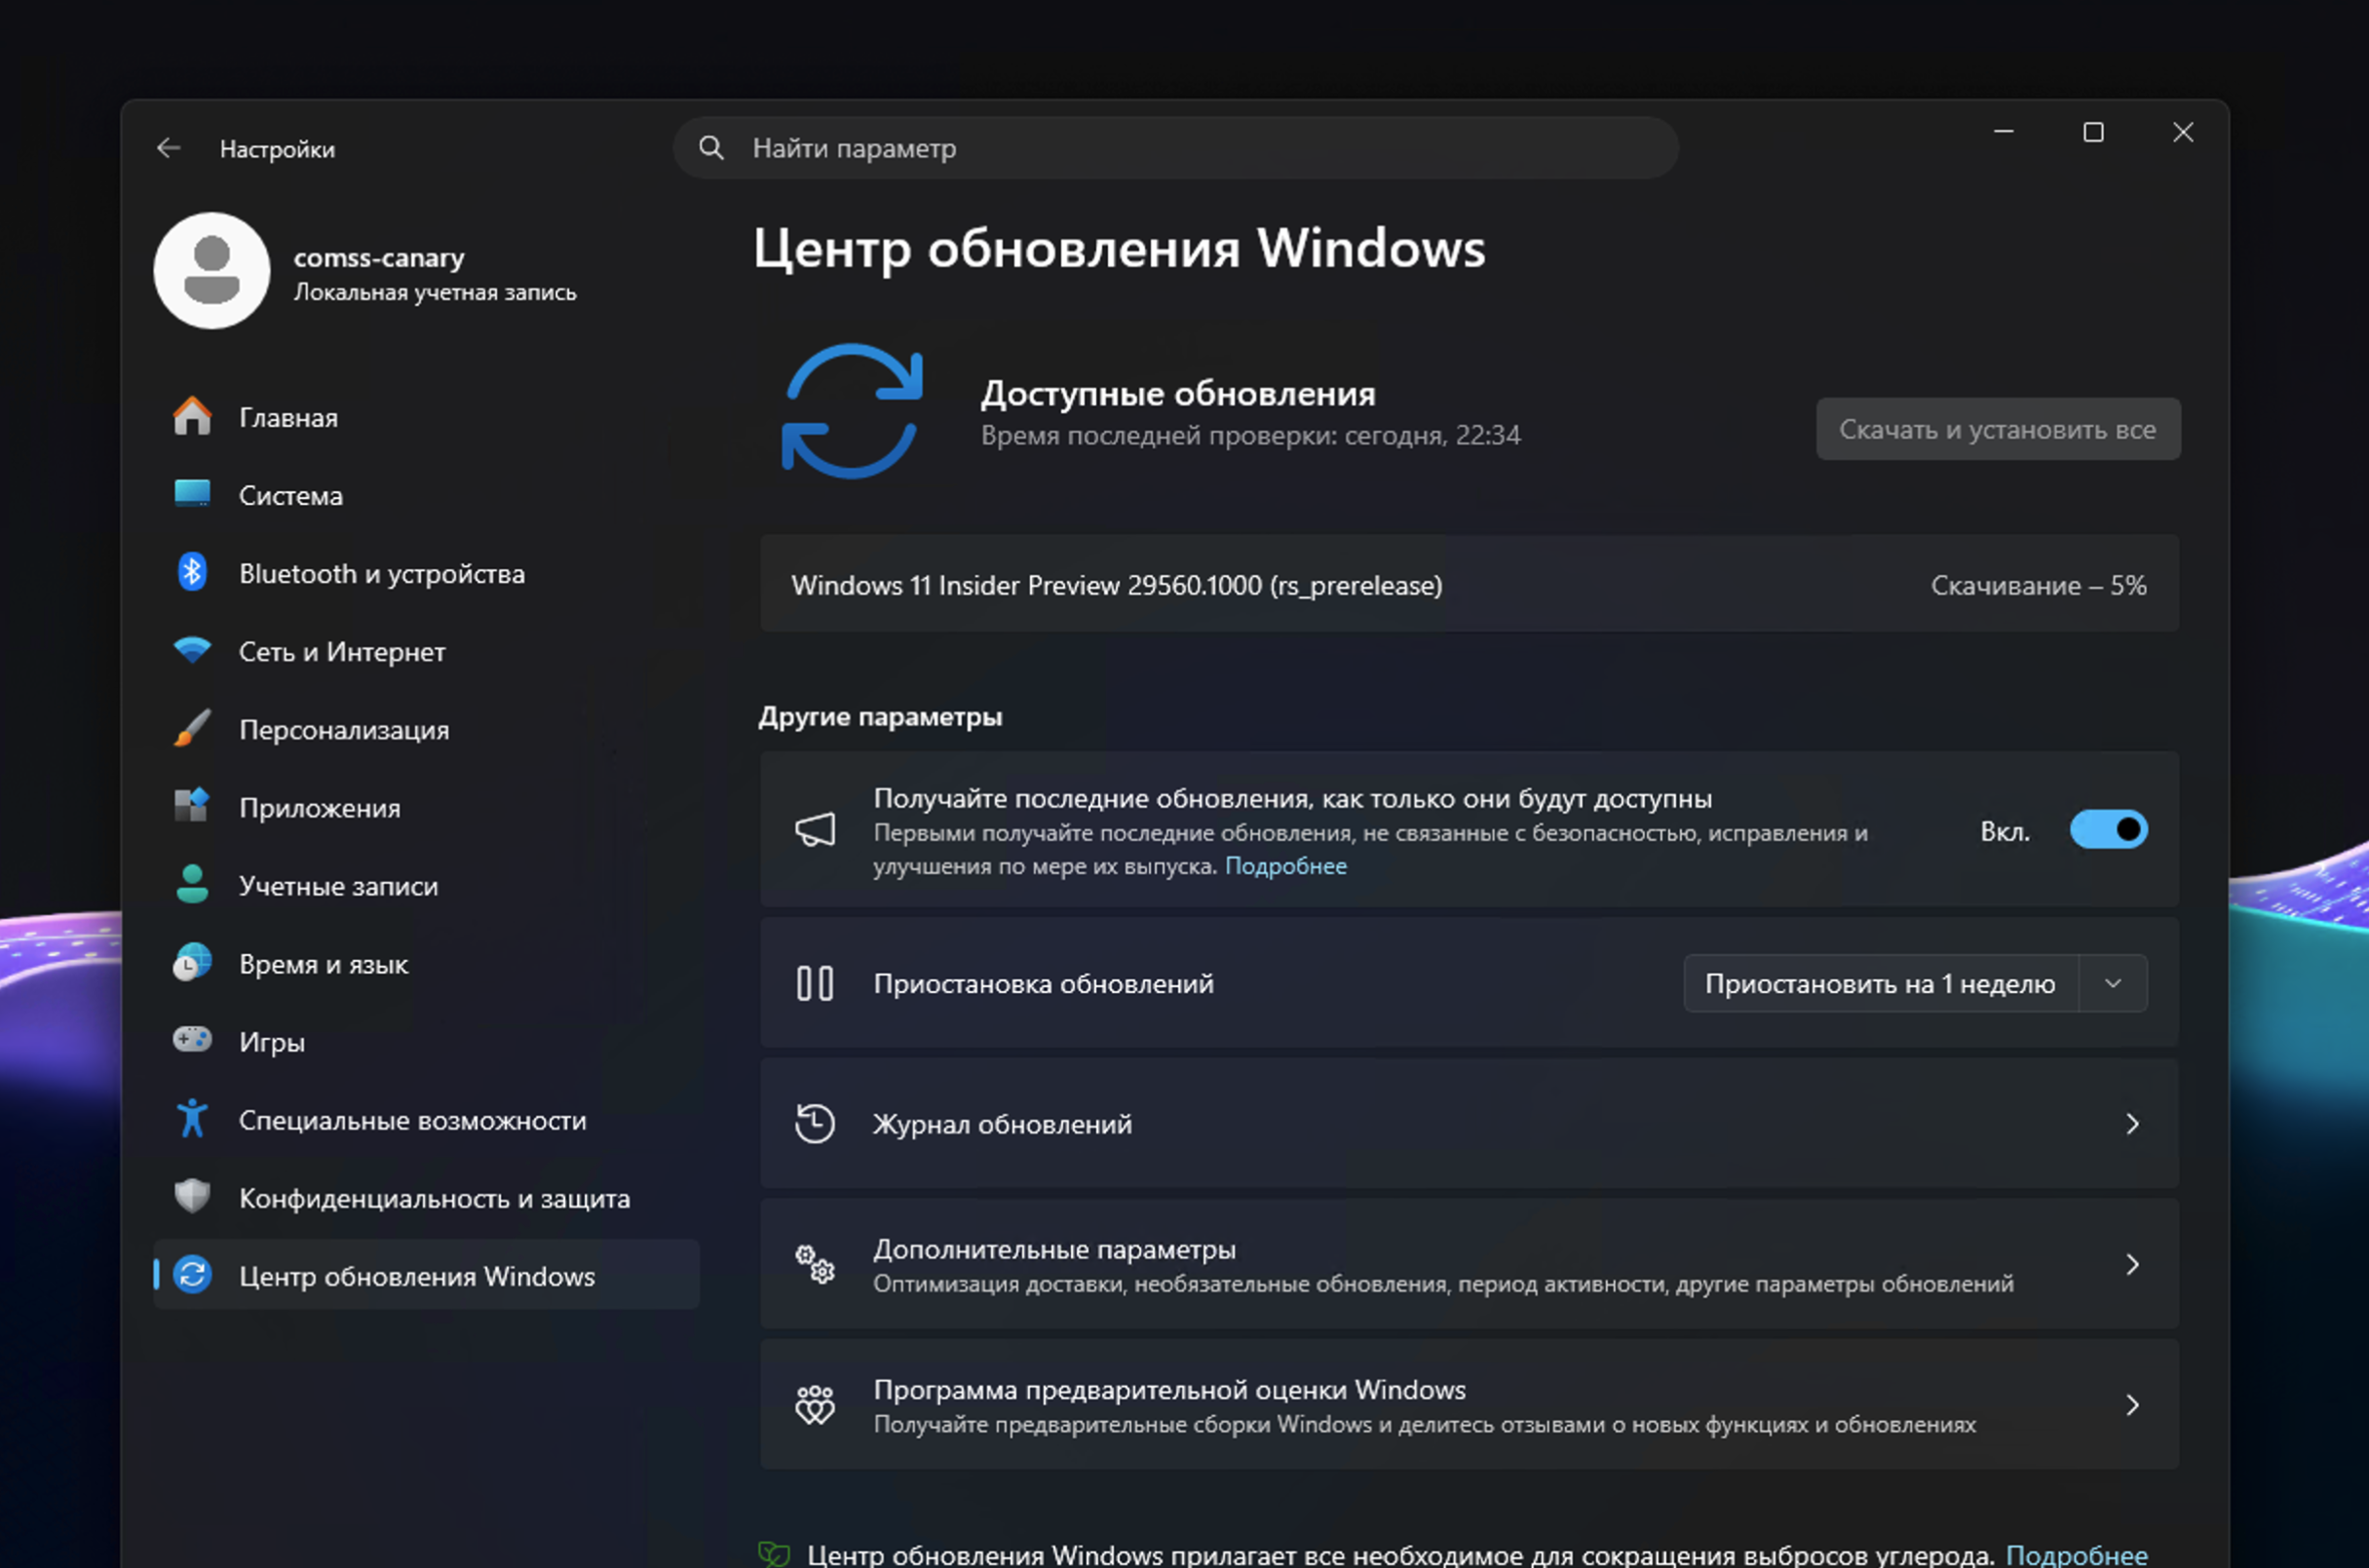This screenshot has width=2369, height=1568.
Task: Open the pause duration dropdown arrow
Action: pos(2113,984)
